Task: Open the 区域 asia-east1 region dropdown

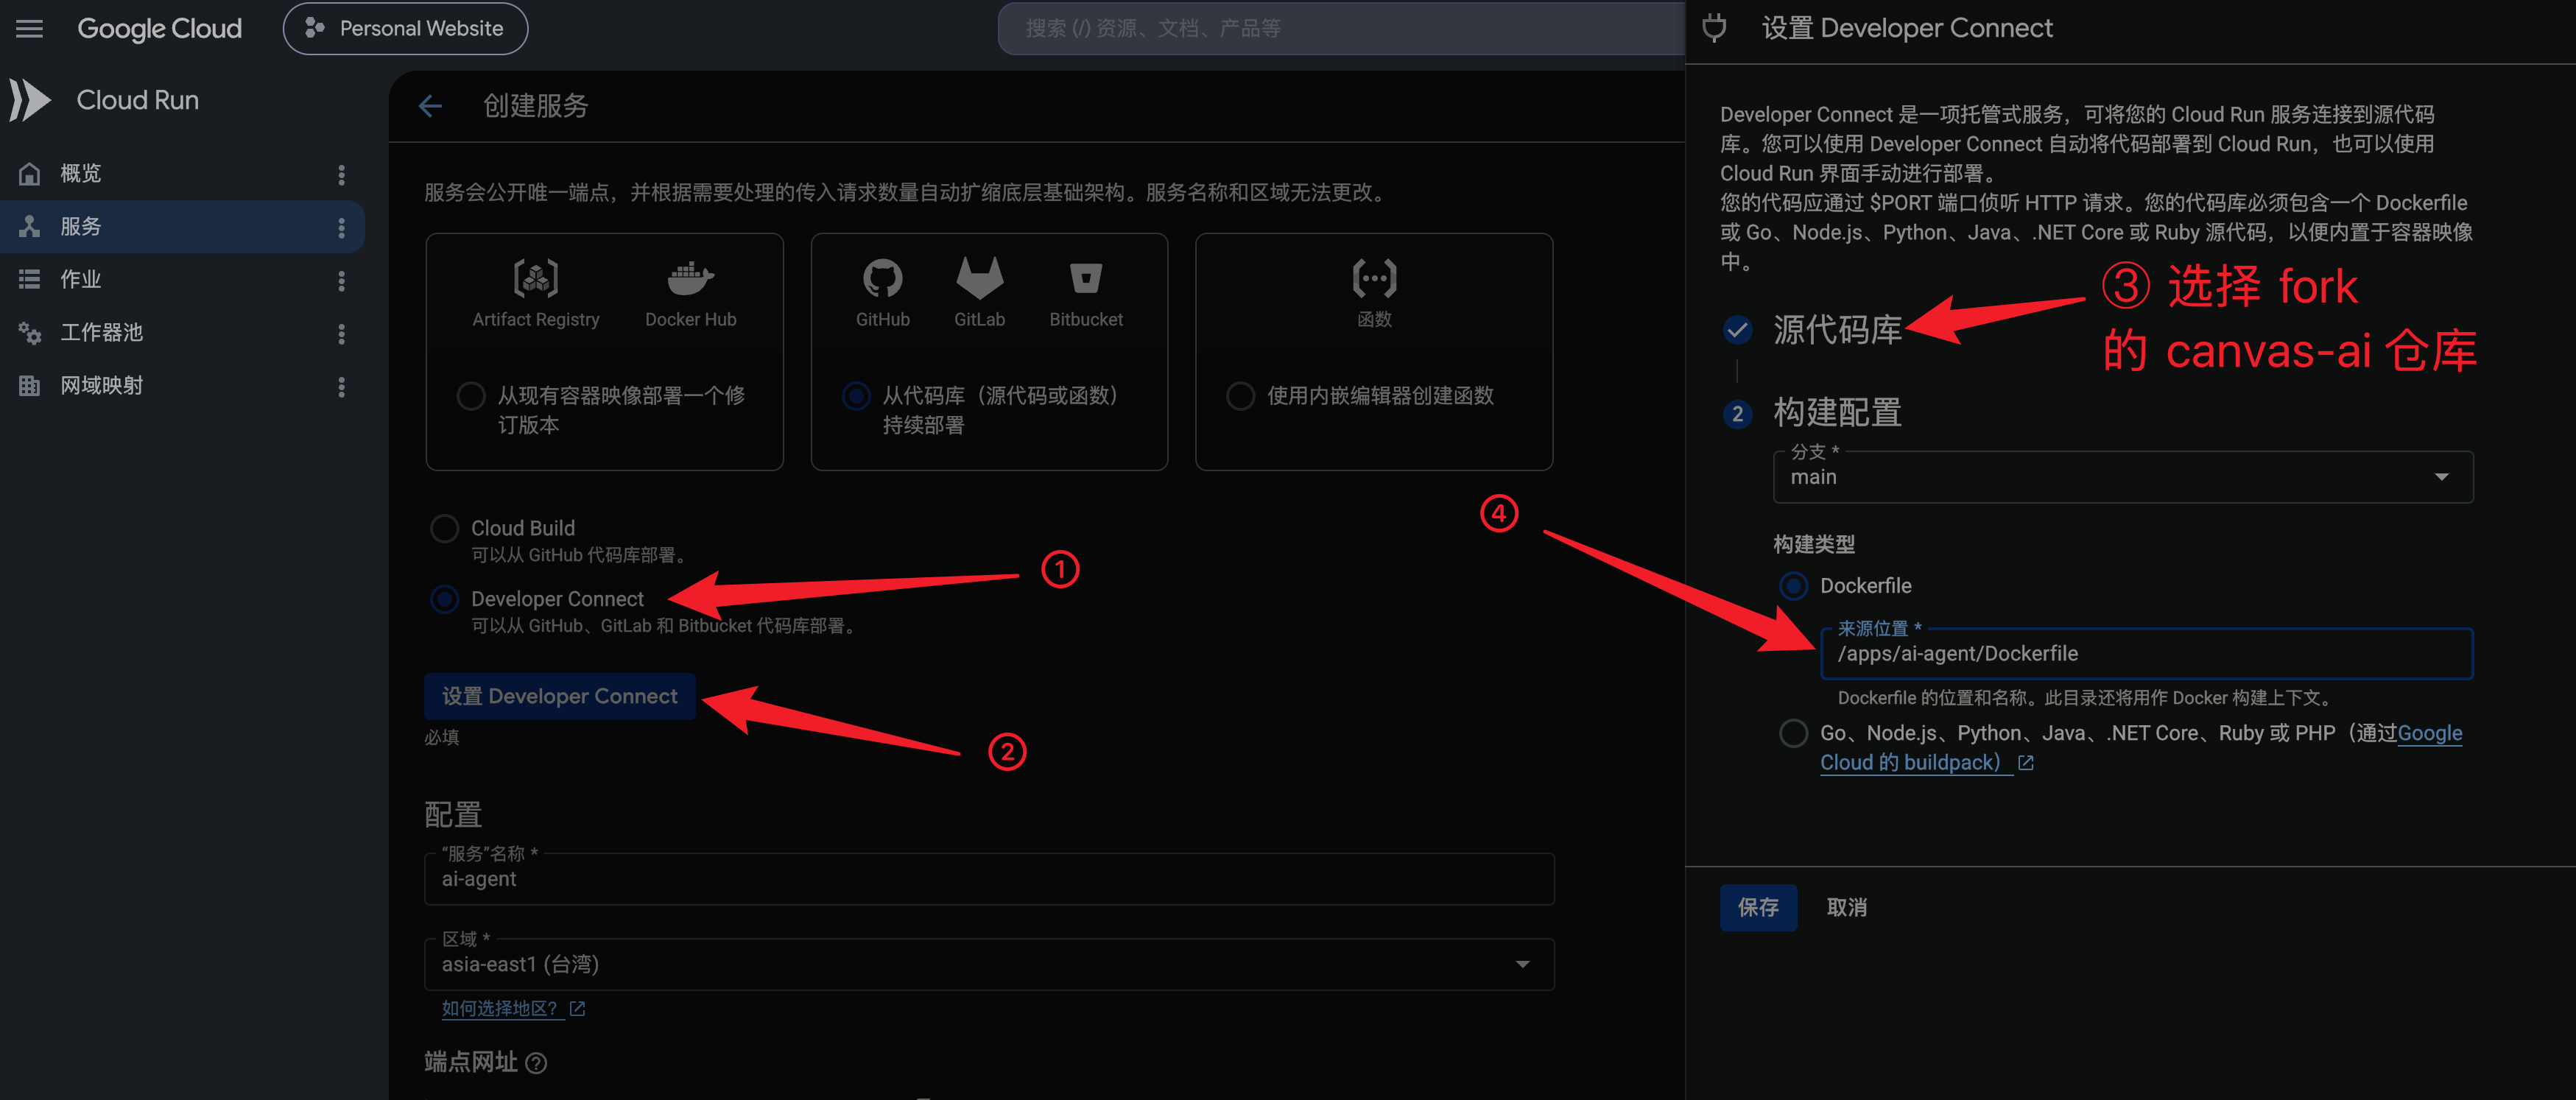Action: pyautogui.click(x=989, y=964)
